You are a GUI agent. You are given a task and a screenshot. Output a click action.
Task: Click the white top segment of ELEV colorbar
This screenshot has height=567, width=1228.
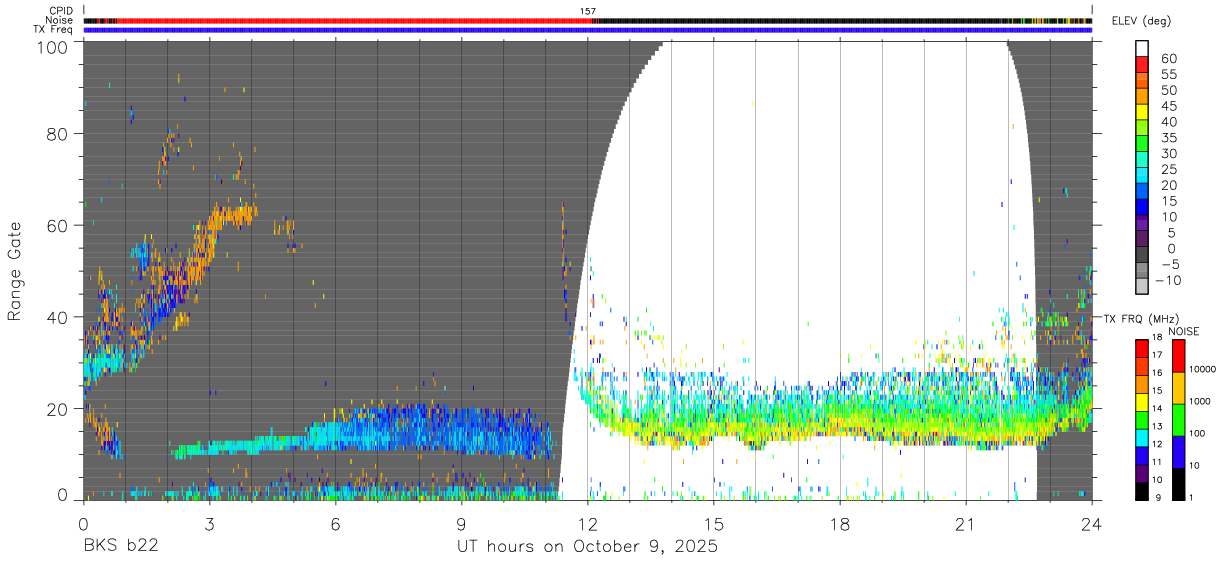1143,46
